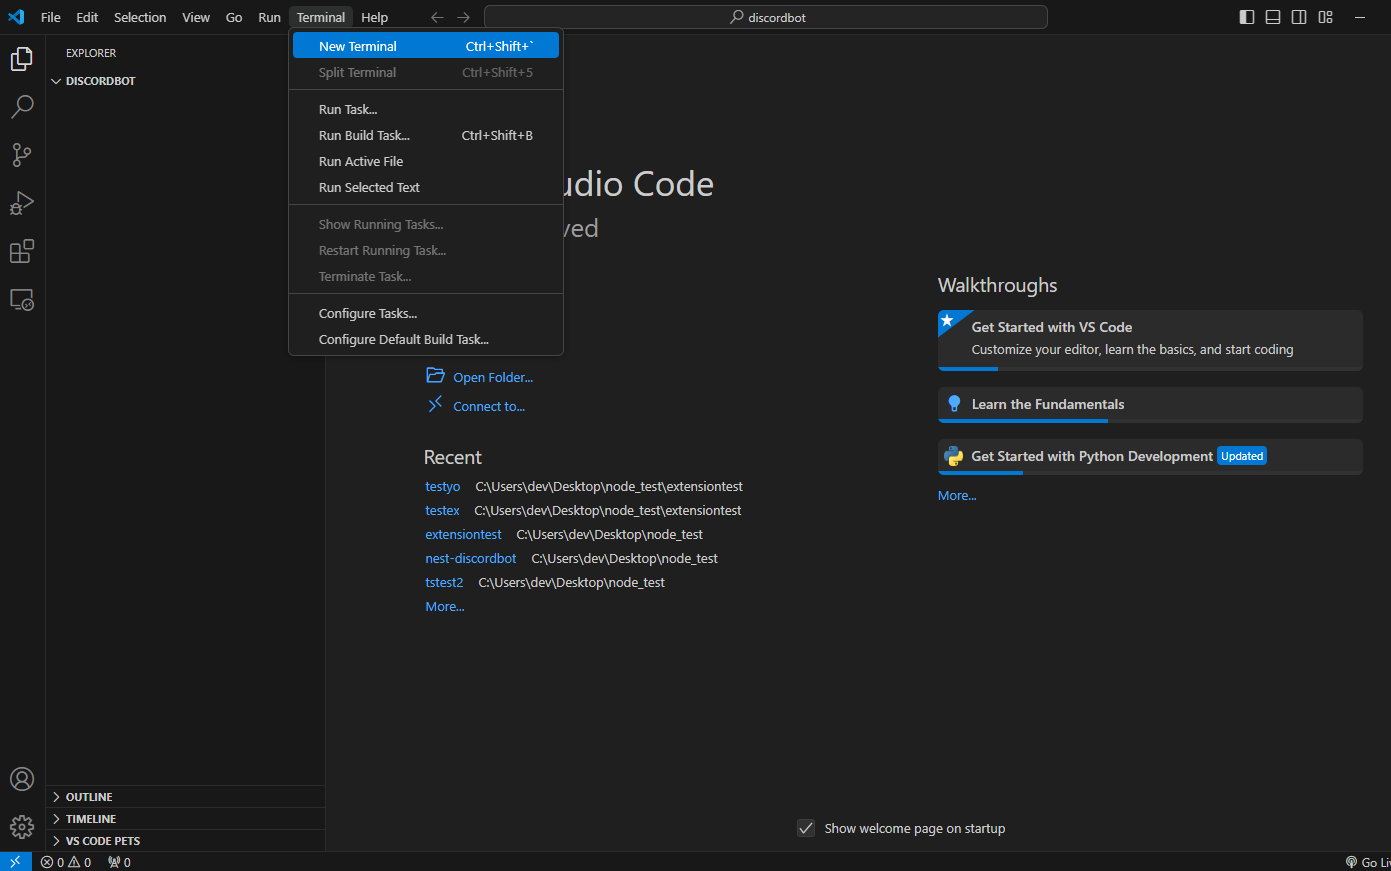This screenshot has width=1391, height=871.
Task: Select New Terminal from the menu
Action: click(x=426, y=46)
